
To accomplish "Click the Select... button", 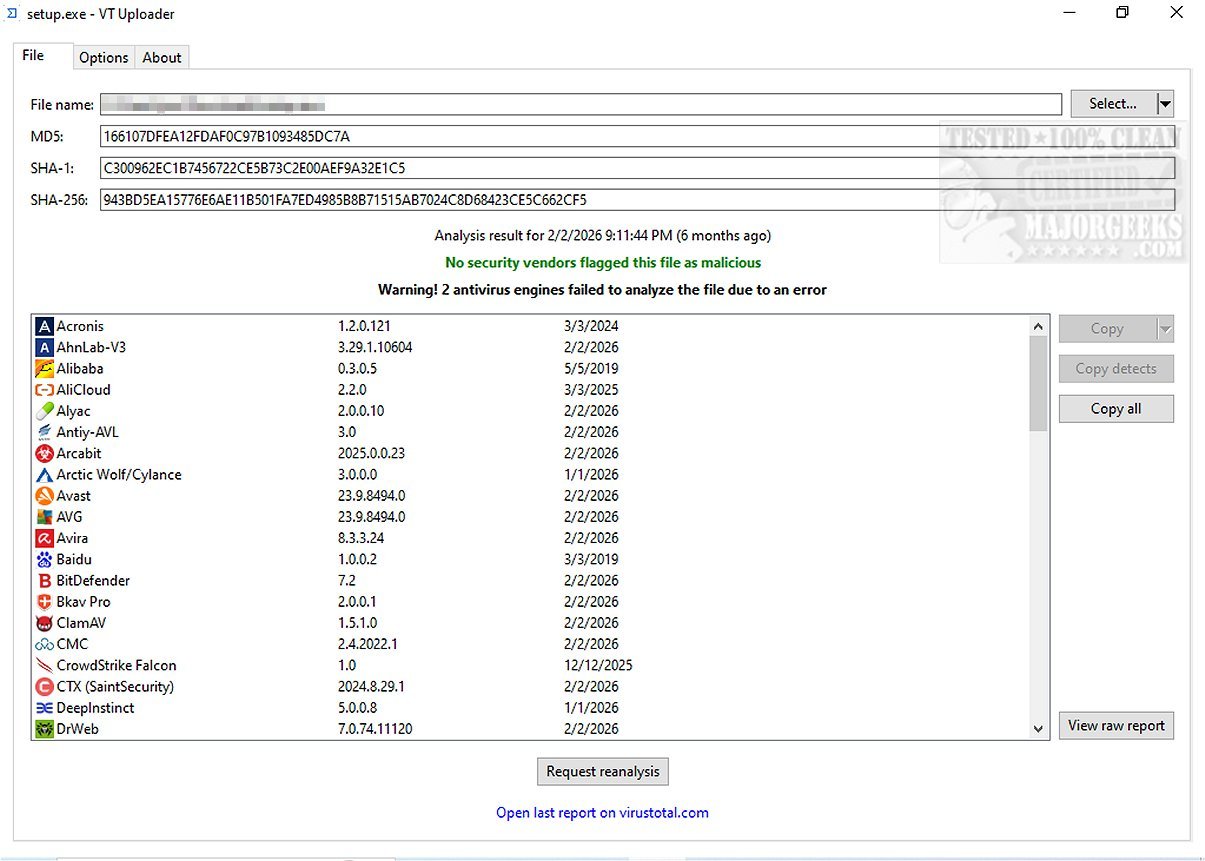I will (1113, 104).
